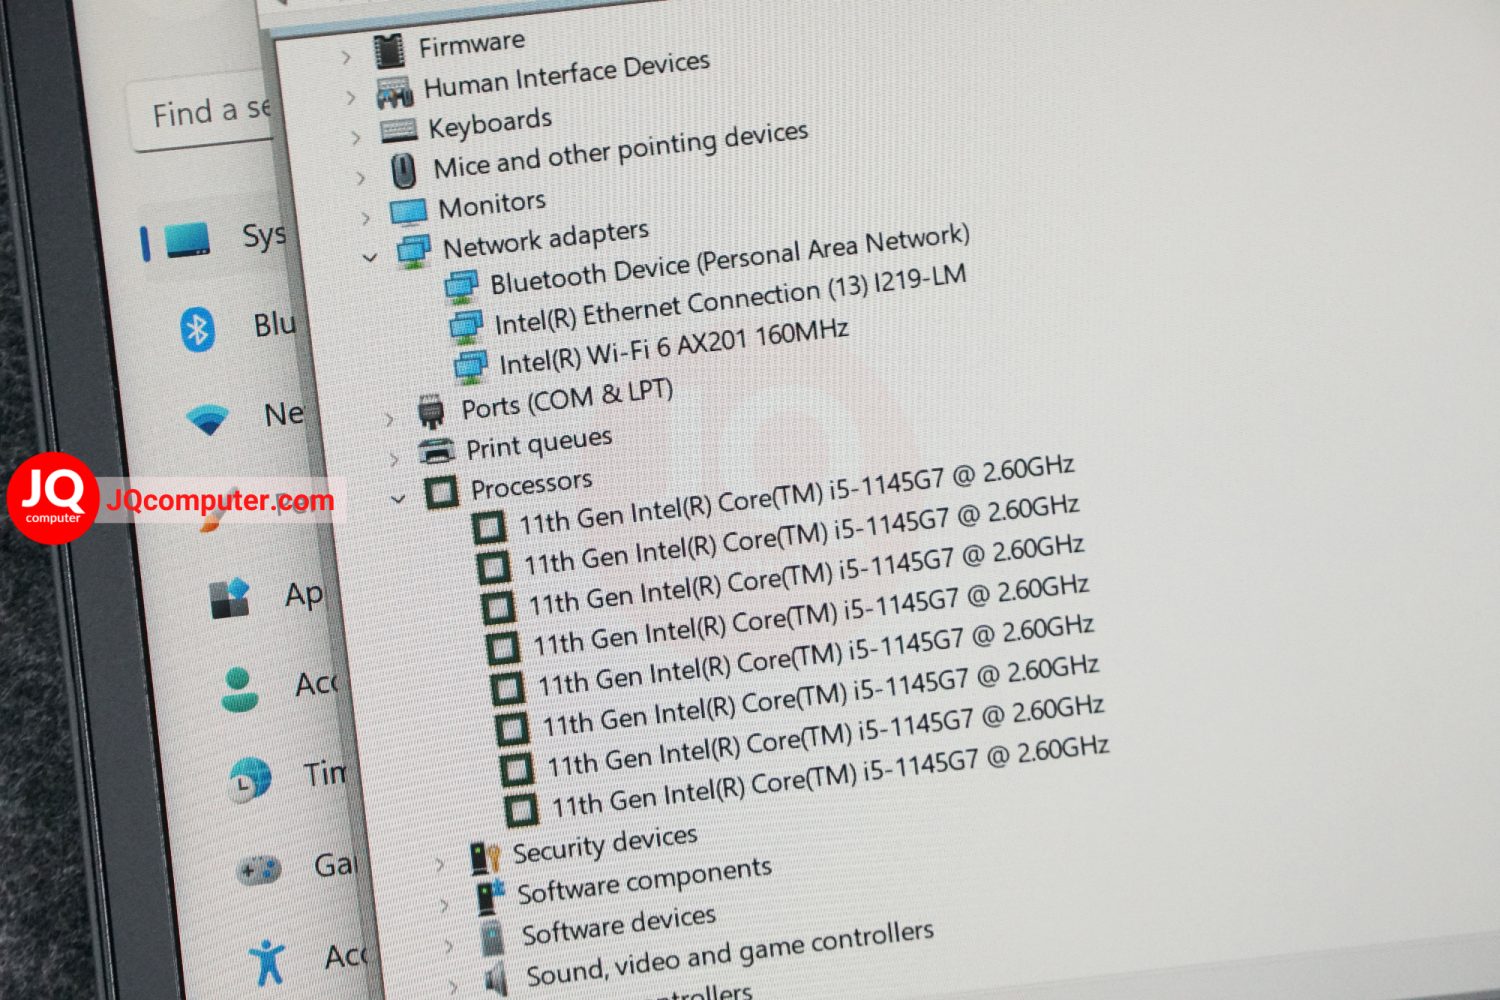Open Gaming settings via the controller icon

(259, 869)
